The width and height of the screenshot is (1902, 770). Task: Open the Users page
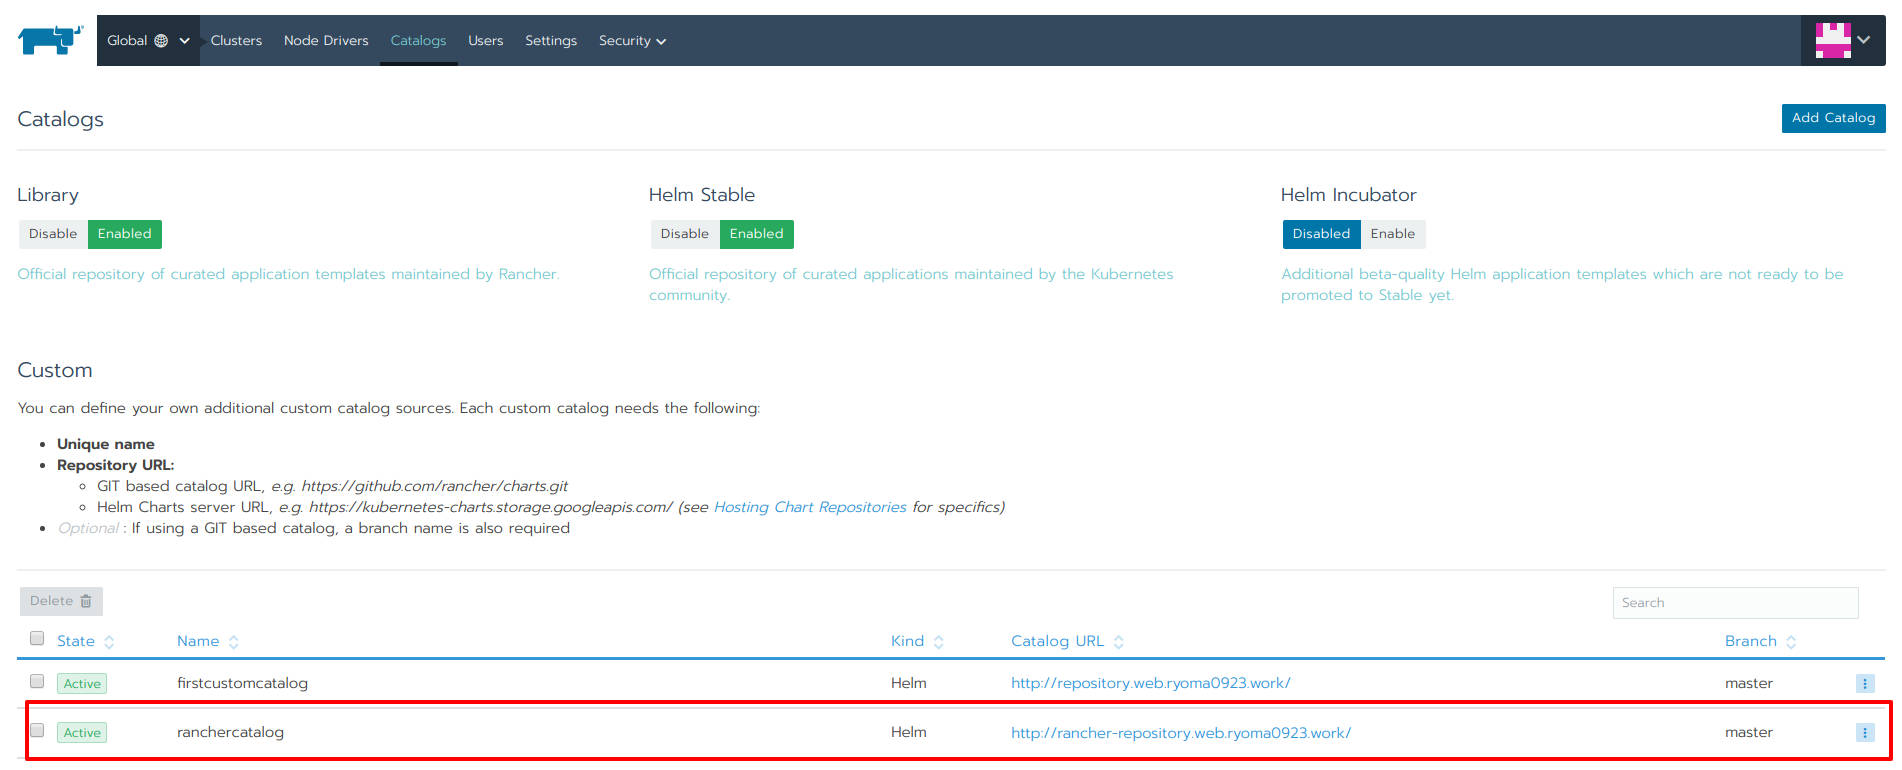[485, 41]
